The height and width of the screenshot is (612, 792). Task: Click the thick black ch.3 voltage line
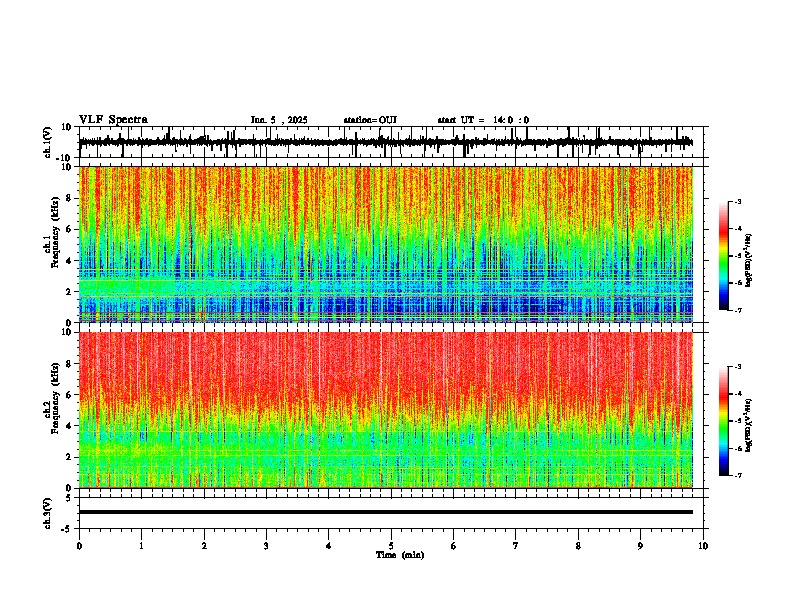[x=386, y=512]
